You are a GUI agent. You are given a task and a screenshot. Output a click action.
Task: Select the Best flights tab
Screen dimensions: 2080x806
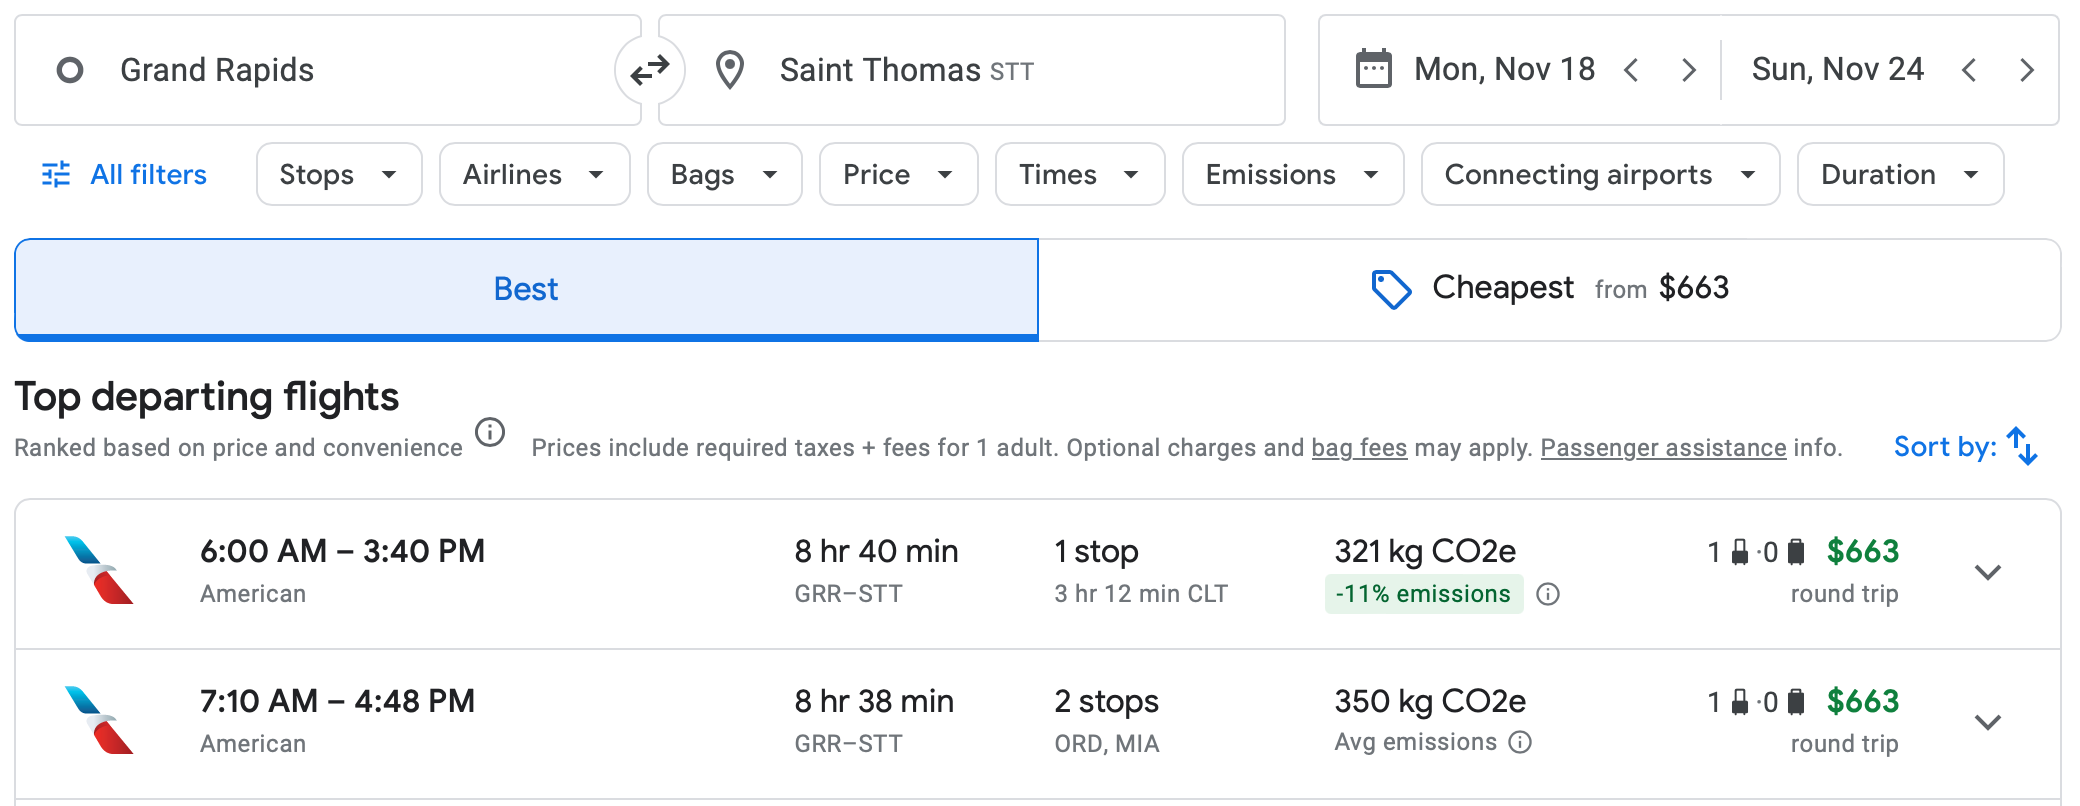coord(526,289)
